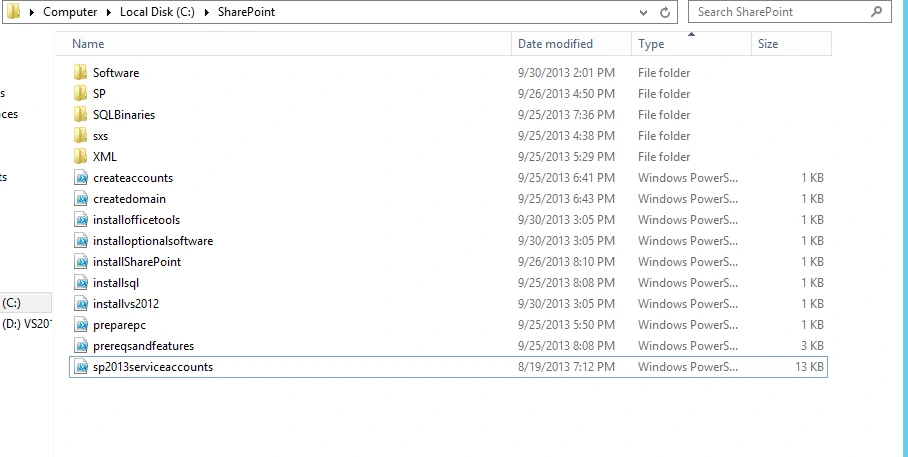Select the createdomain file name
This screenshot has height=457, width=908.
(129, 199)
